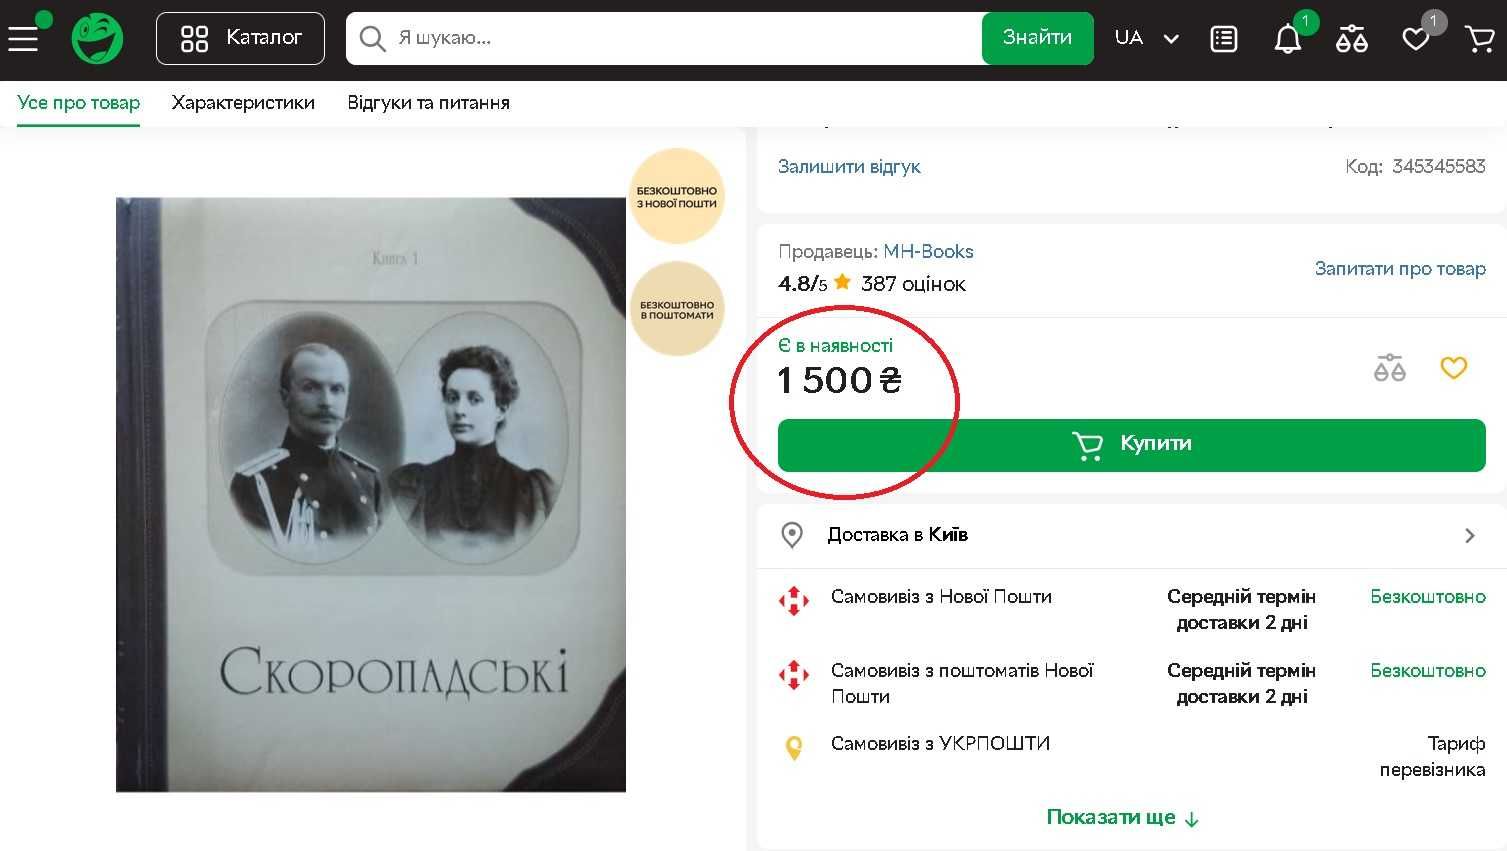
Task: Click the green smiley Rozetka logo
Action: (x=97, y=39)
